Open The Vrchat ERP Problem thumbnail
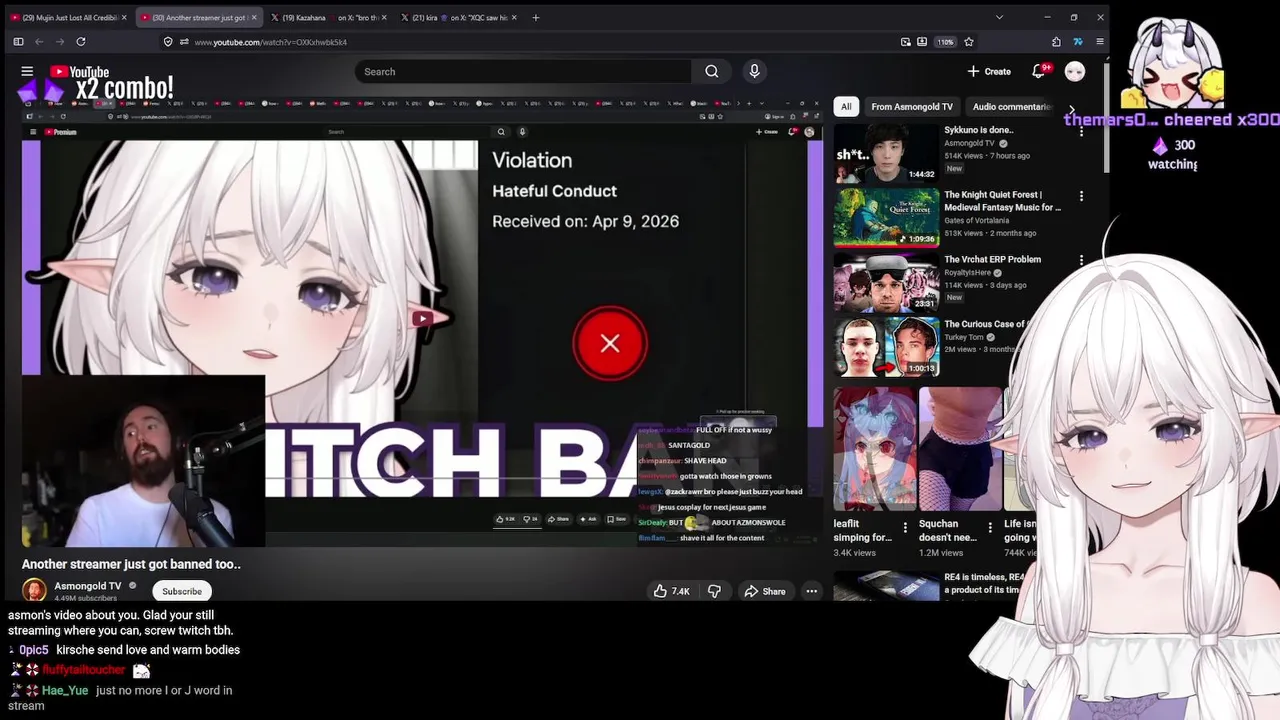Image resolution: width=1280 pixels, height=720 pixels. tap(886, 282)
